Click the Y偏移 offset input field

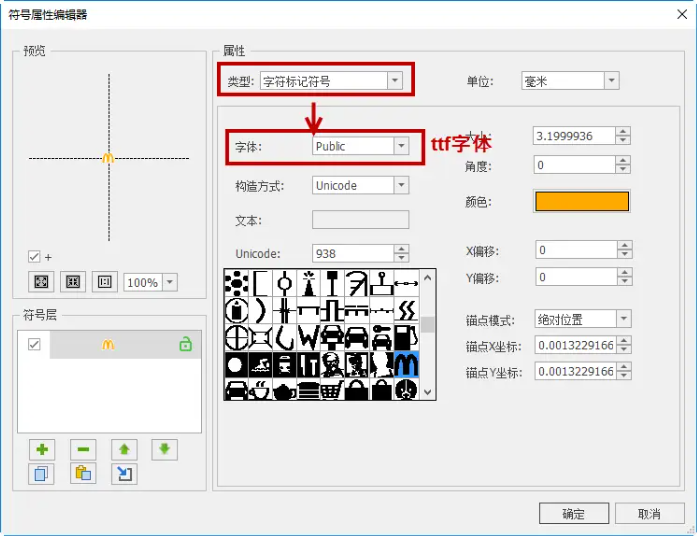tap(576, 277)
